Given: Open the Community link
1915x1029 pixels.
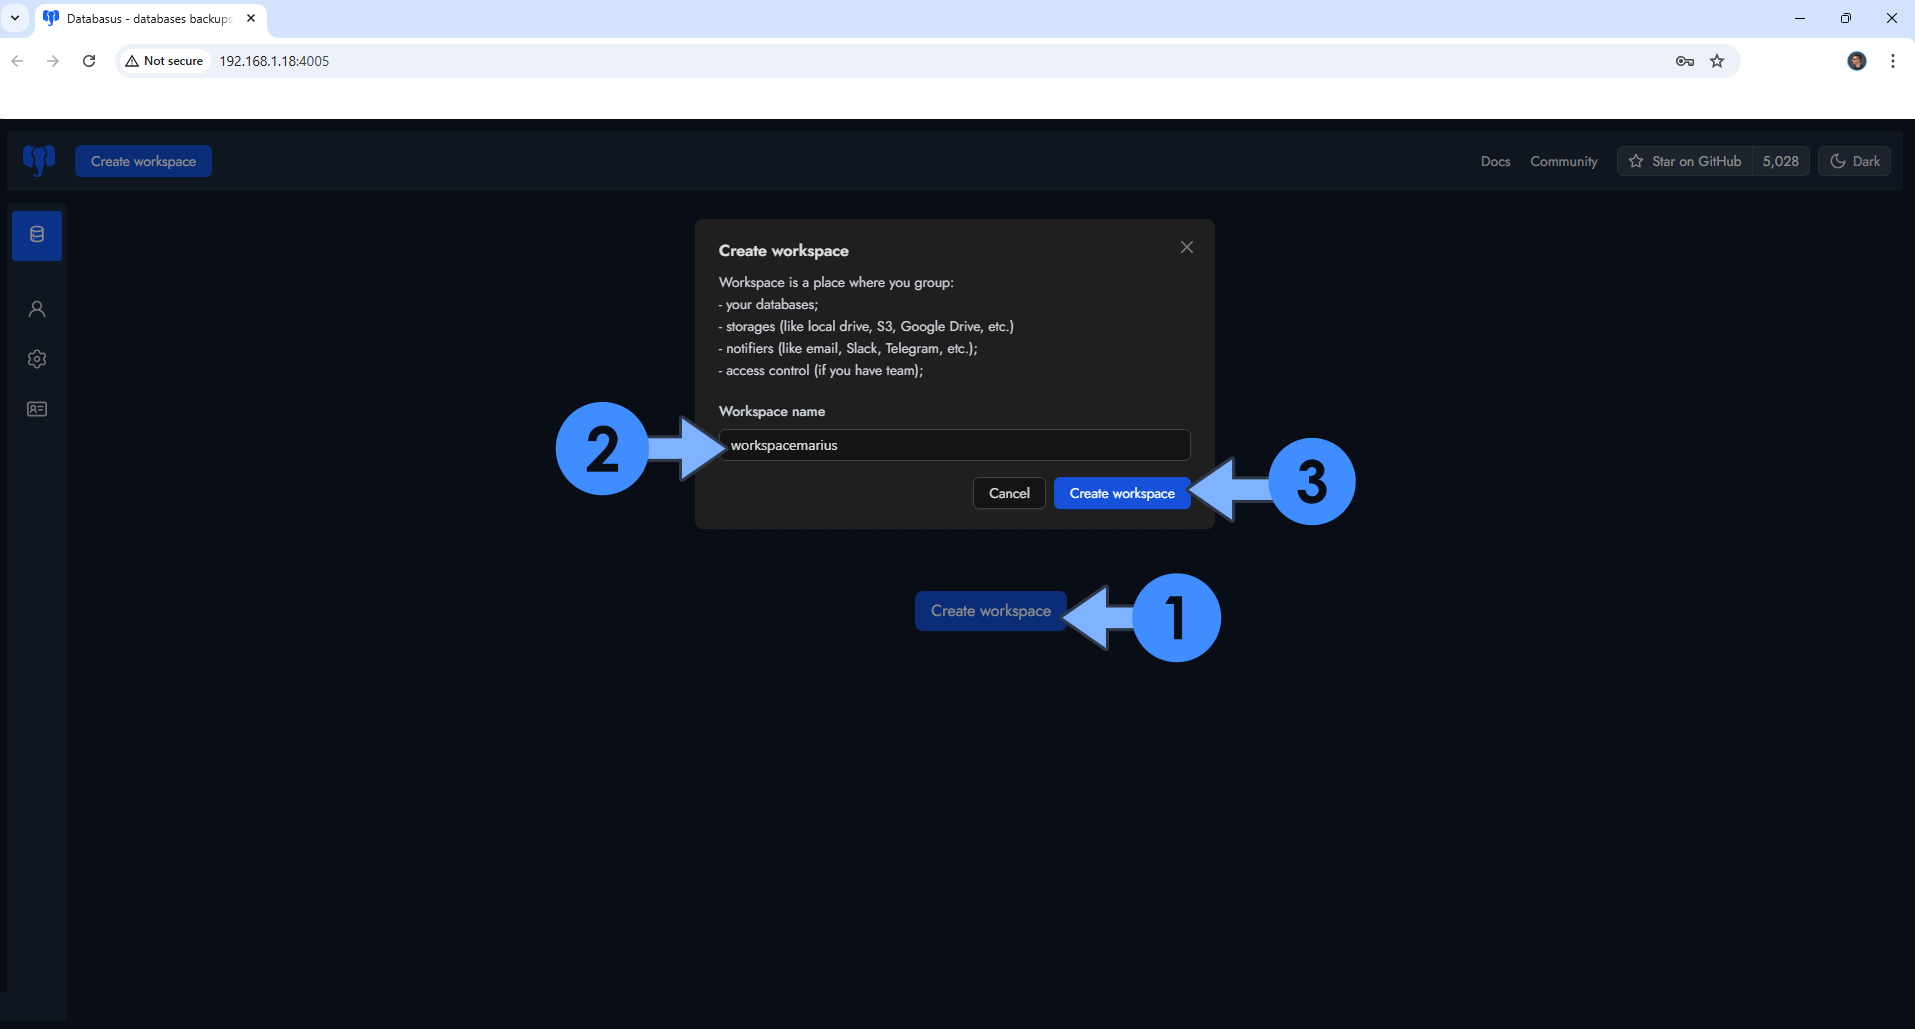Looking at the screenshot, I should point(1563,161).
